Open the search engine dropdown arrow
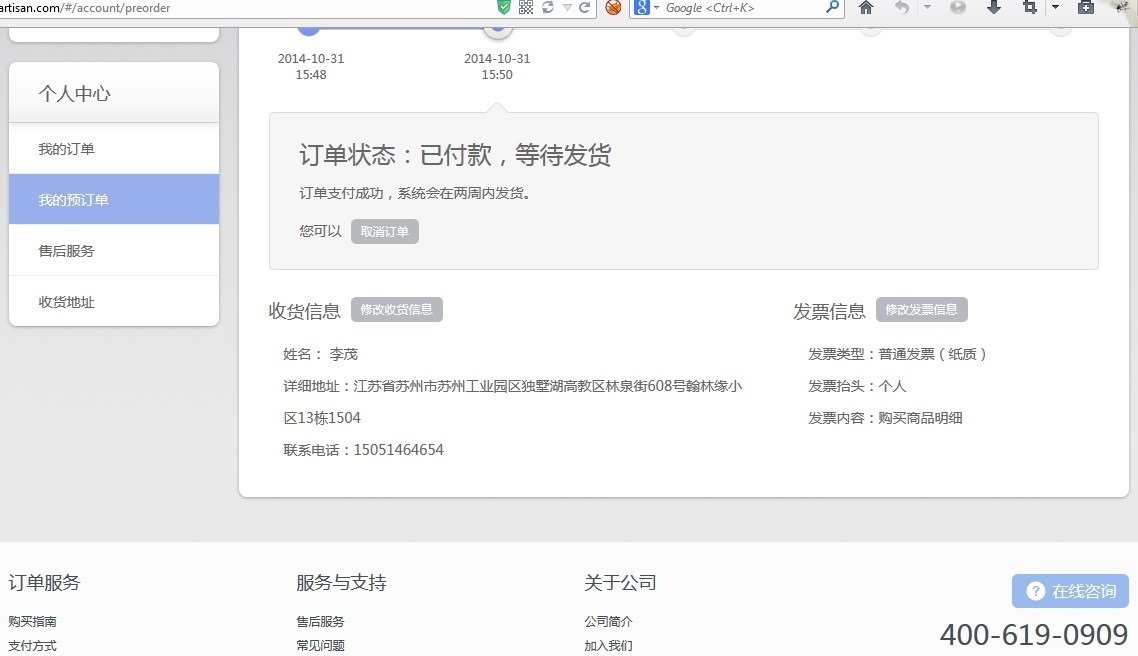 657,8
